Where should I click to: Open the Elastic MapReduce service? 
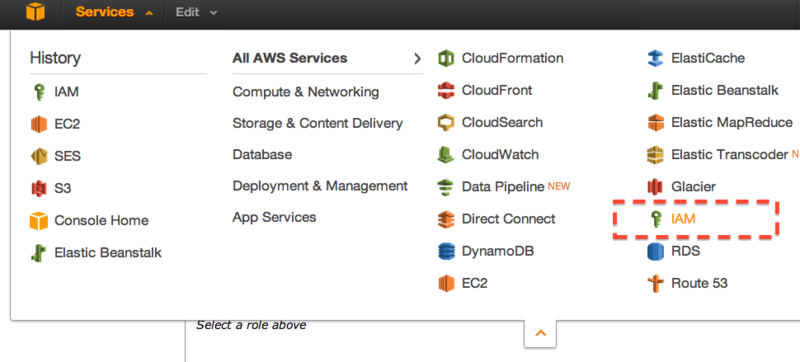[x=732, y=122]
